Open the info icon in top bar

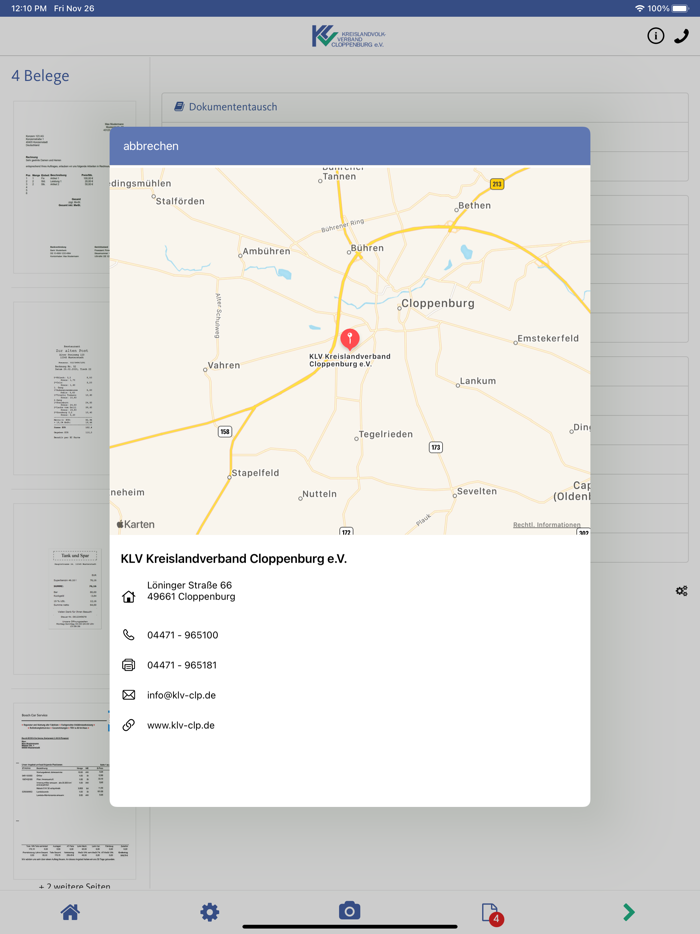[655, 36]
